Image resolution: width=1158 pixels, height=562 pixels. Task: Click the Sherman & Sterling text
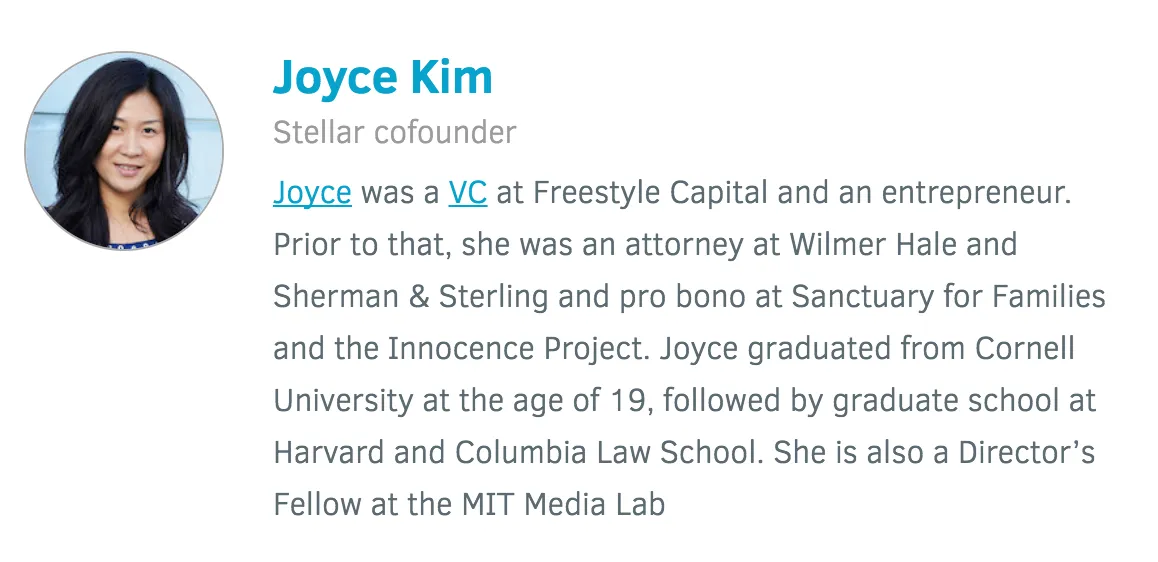(411, 296)
